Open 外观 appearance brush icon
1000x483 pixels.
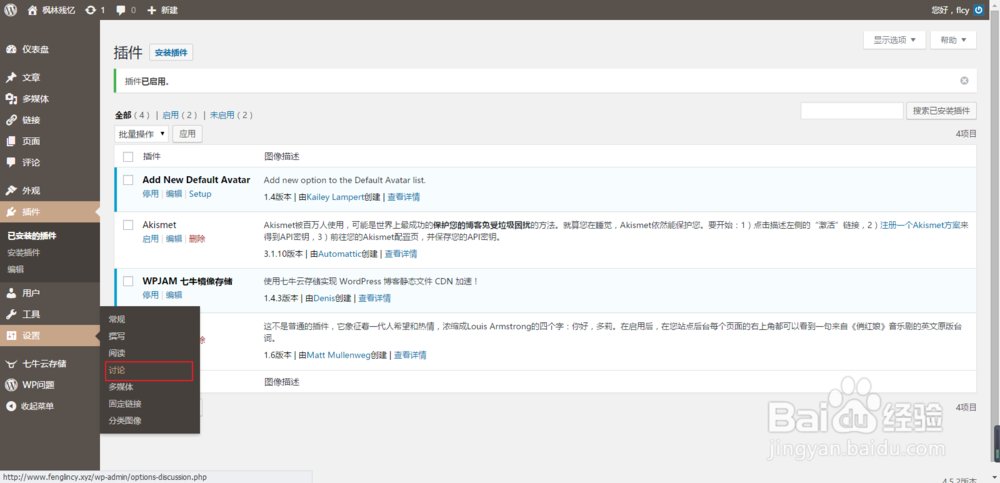[x=11, y=190]
